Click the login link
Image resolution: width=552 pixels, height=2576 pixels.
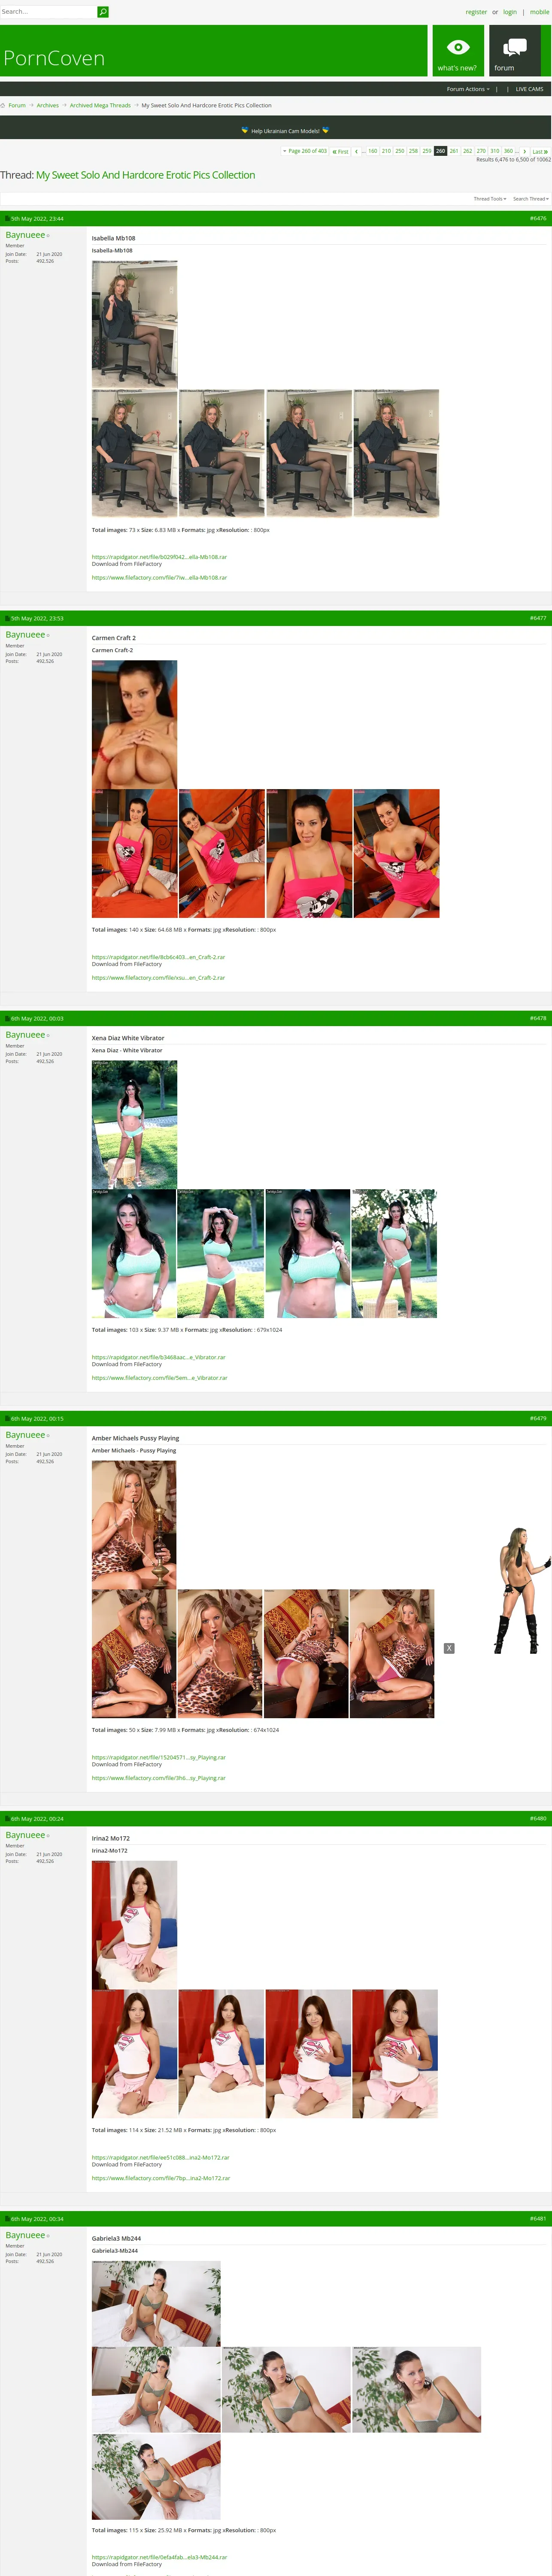(510, 12)
